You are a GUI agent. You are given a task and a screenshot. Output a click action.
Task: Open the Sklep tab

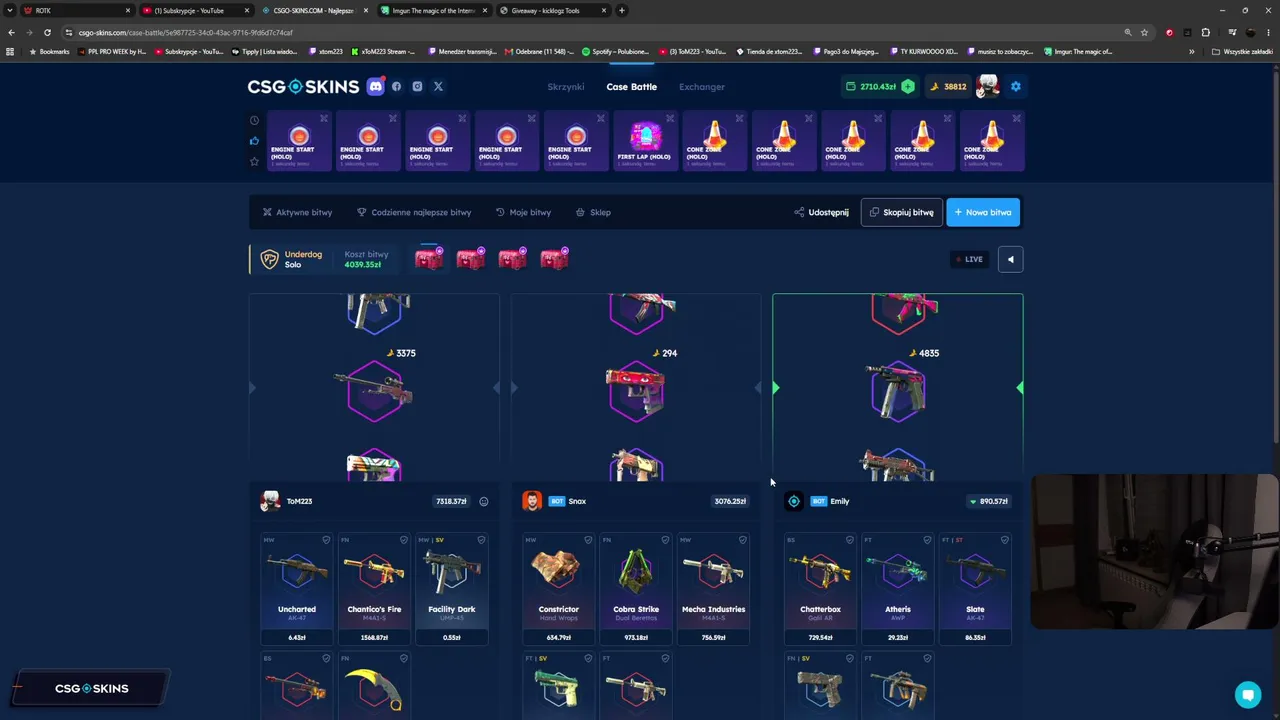pos(593,212)
